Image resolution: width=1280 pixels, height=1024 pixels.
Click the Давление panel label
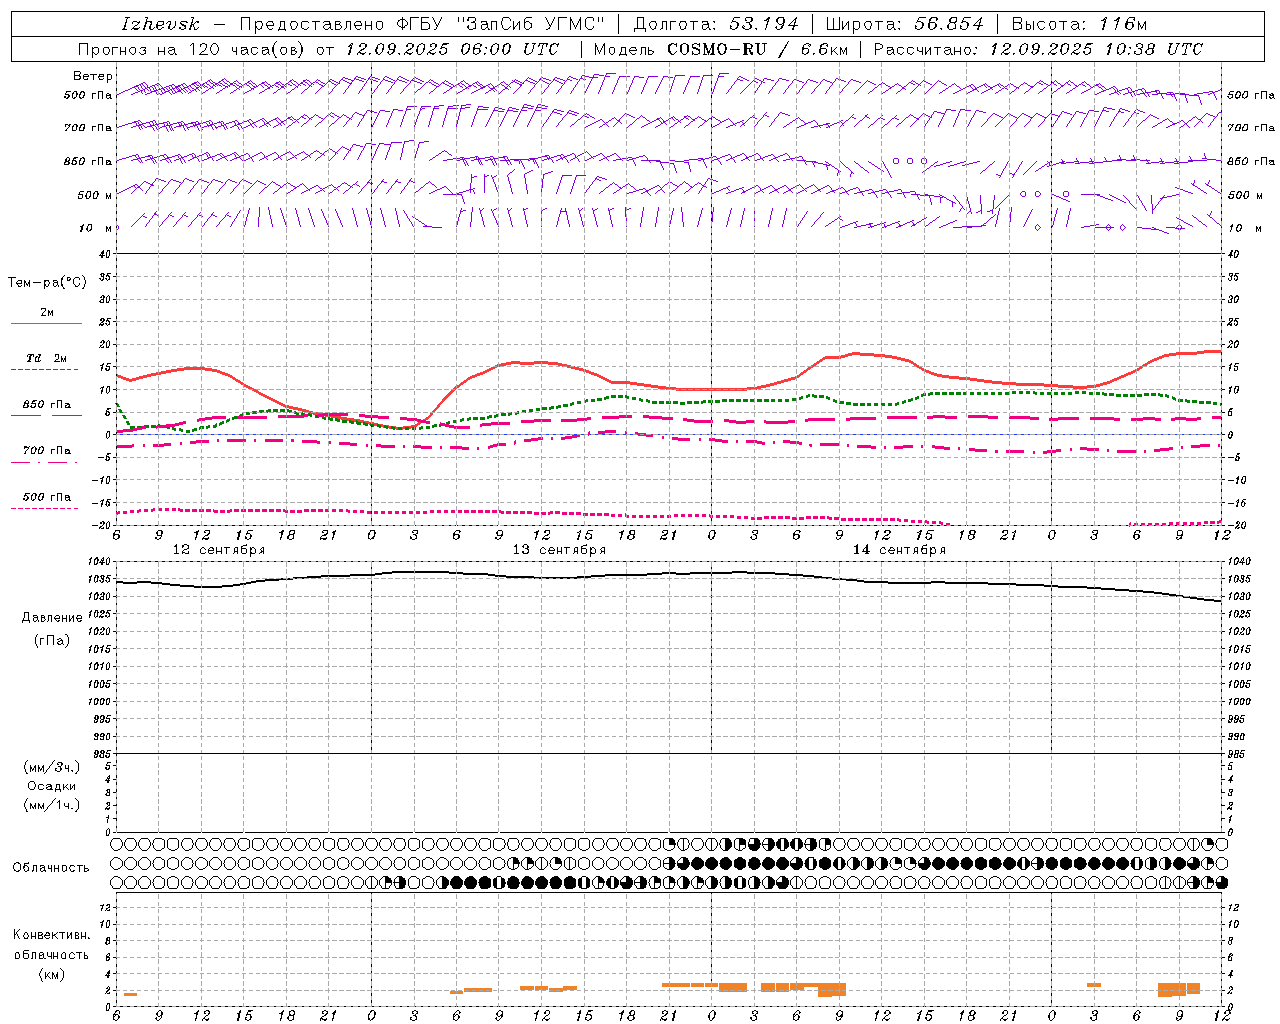click(52, 618)
